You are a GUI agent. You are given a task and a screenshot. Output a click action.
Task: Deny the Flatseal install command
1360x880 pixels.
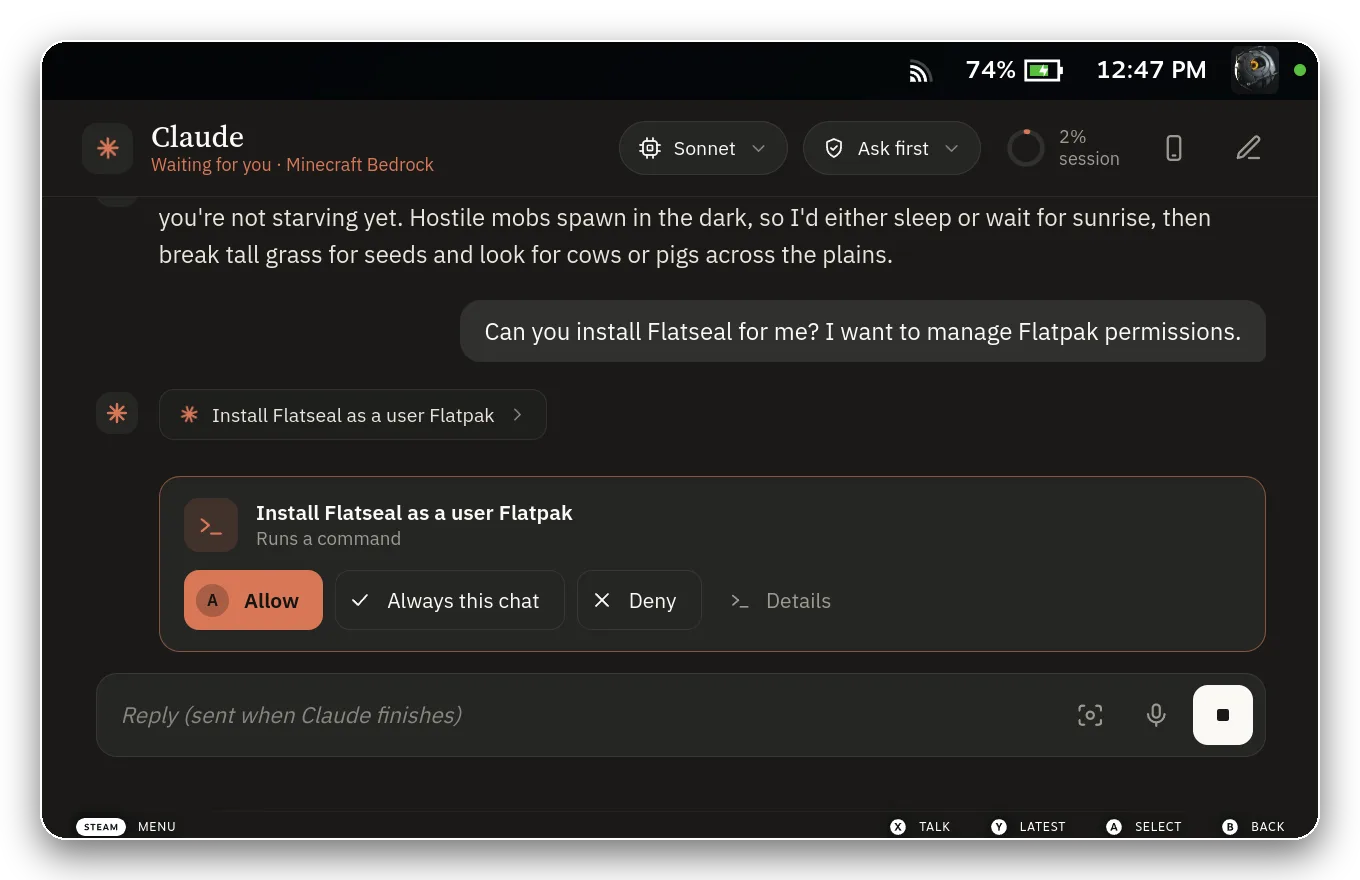[639, 600]
